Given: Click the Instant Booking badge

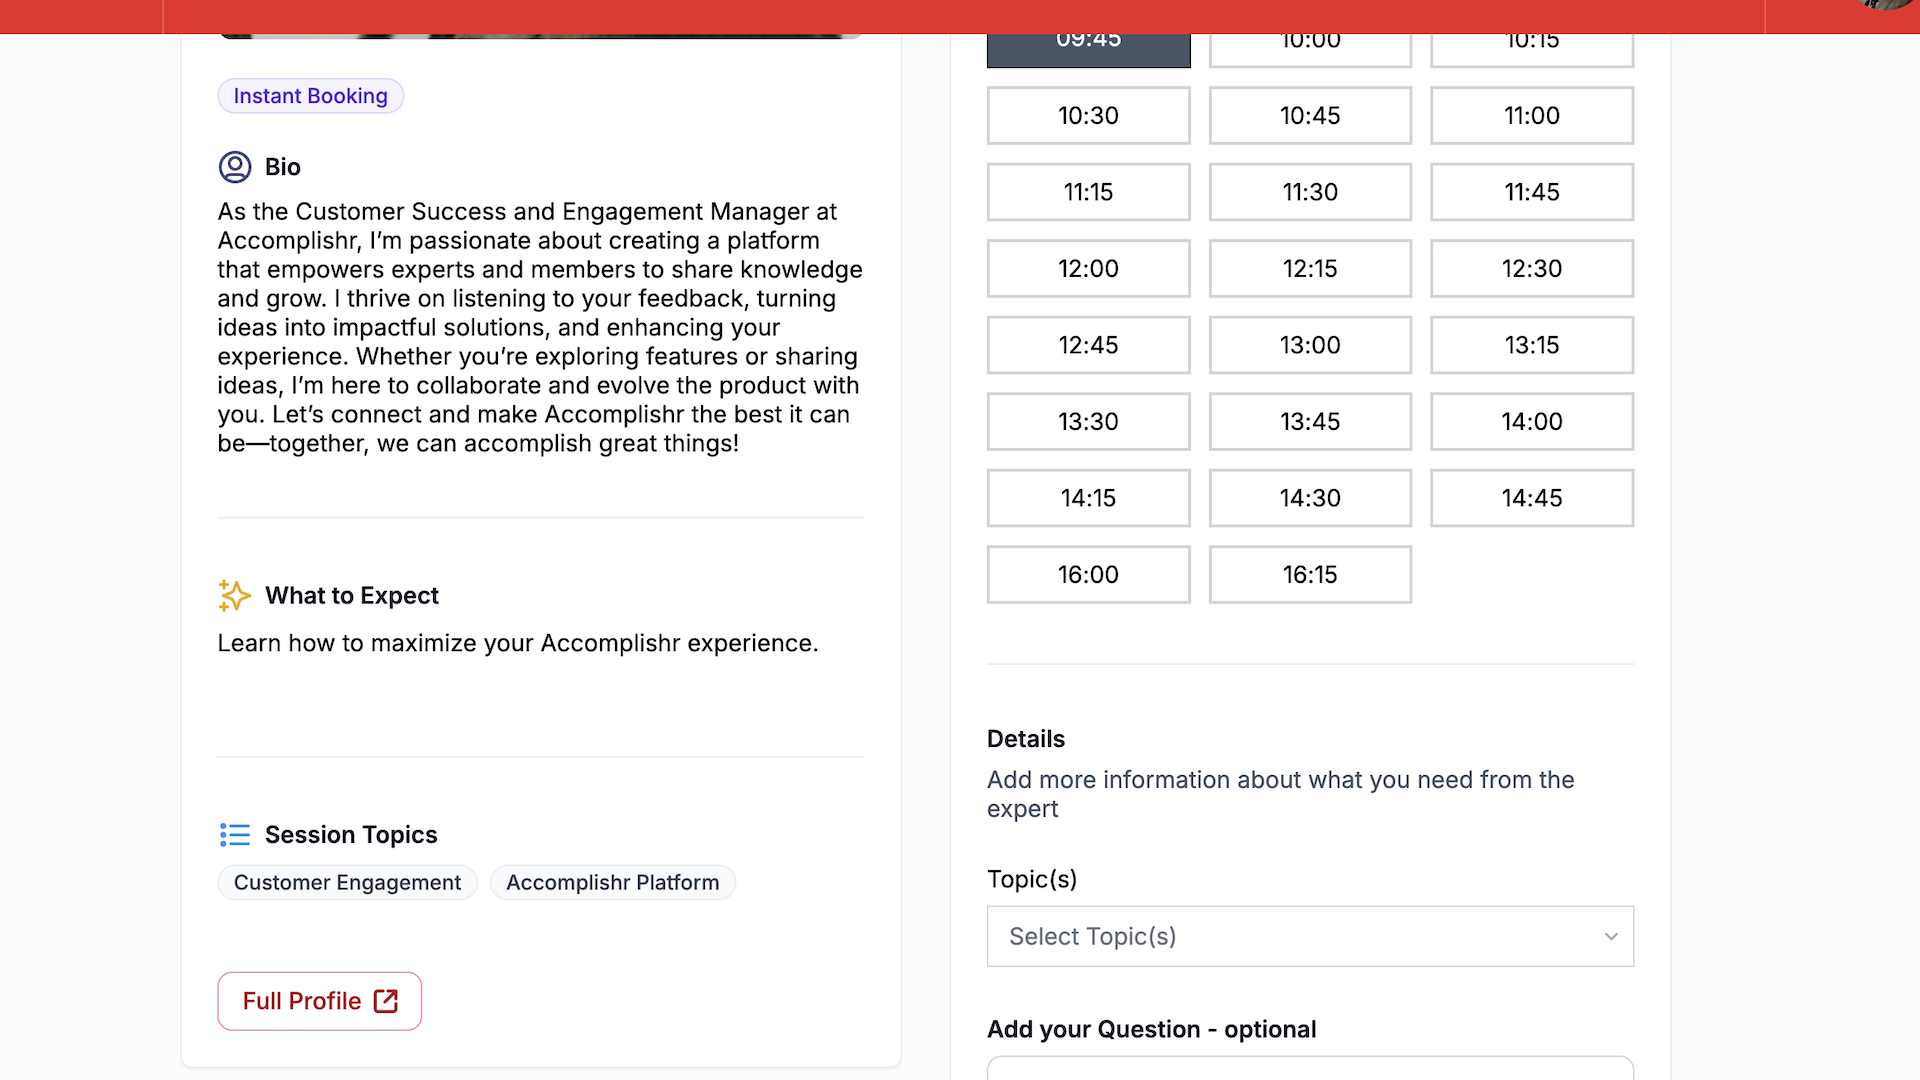Looking at the screenshot, I should 311,96.
